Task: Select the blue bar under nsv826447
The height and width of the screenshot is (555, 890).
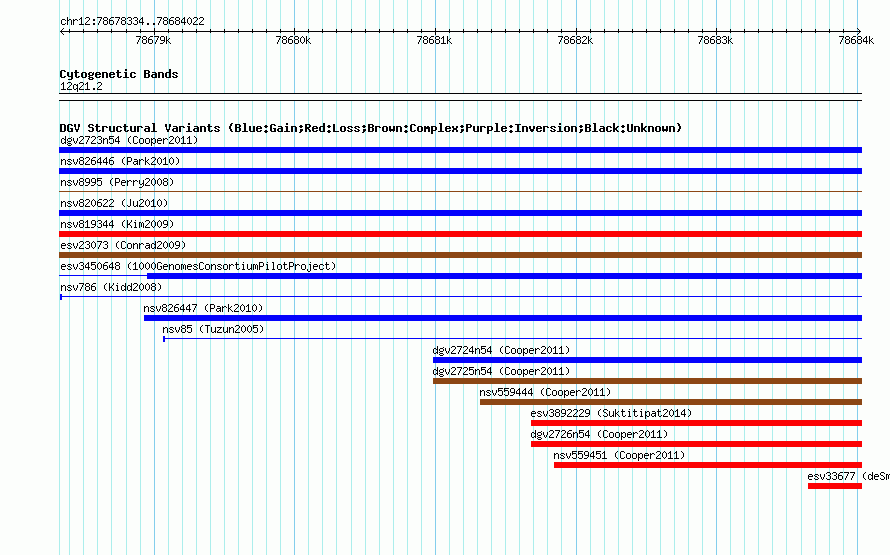Action: point(503,318)
